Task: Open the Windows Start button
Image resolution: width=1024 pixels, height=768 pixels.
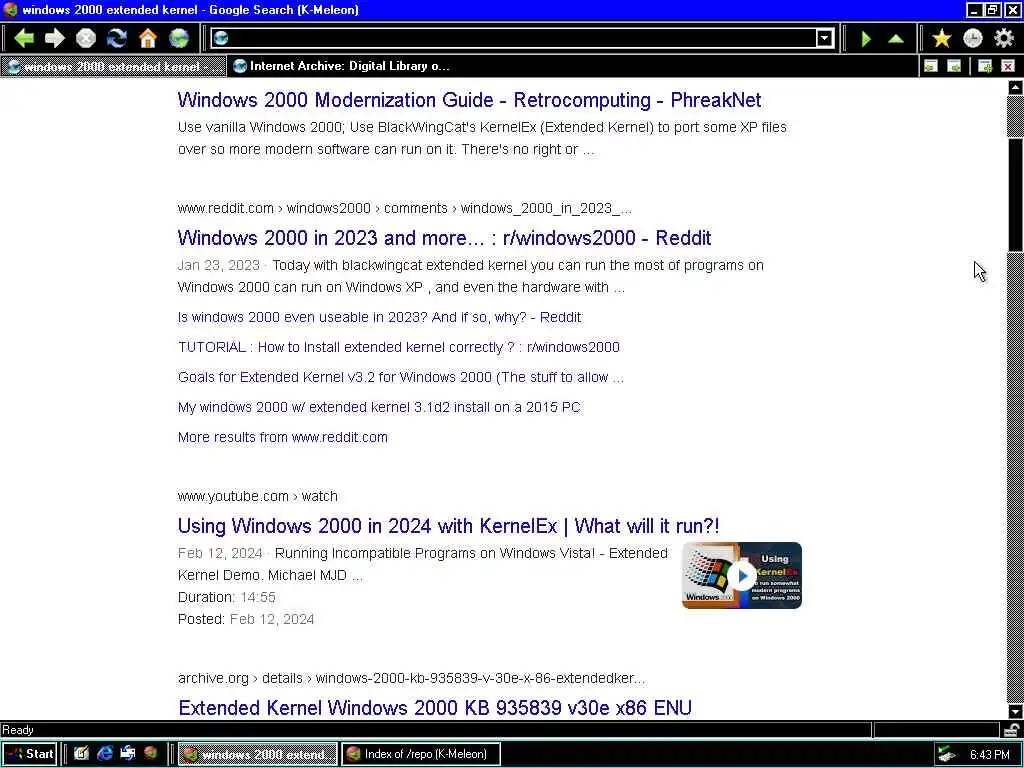Action: 29,754
